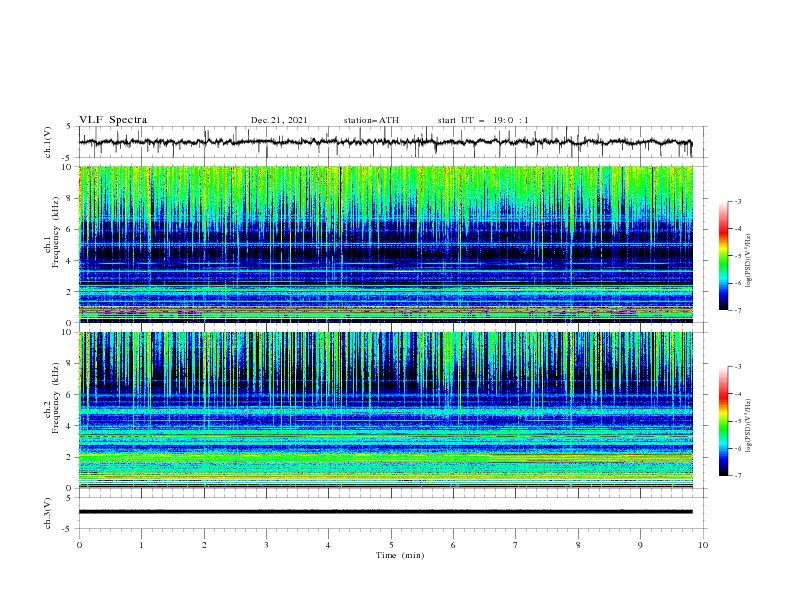Click the "-7" tick on ch.2 colorbar
Image resolution: width=792 pixels, height=612 pixels.
coord(737,476)
